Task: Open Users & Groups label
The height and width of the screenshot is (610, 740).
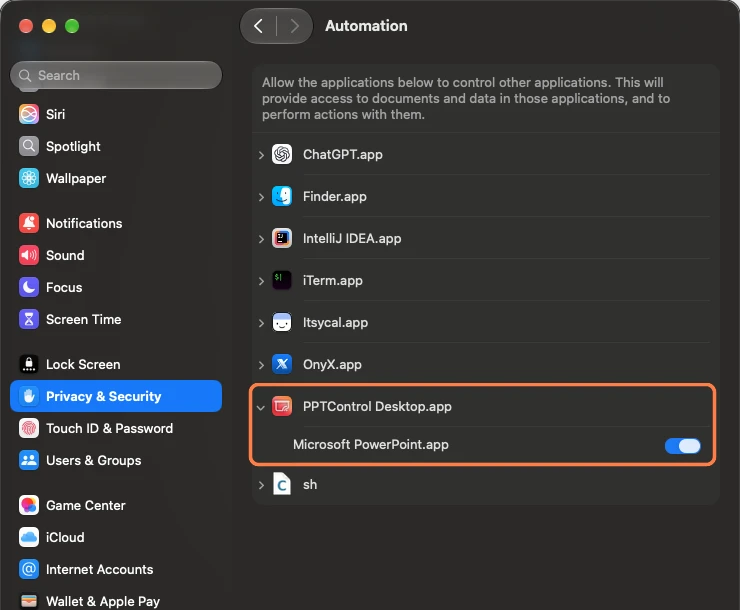Action: tap(93, 460)
